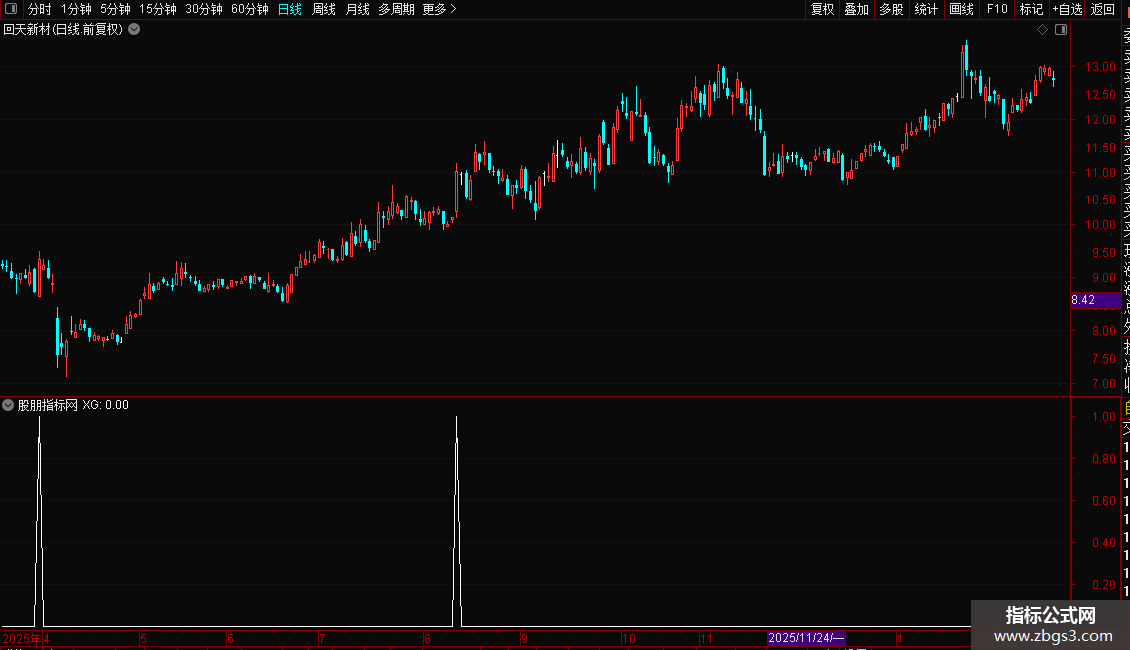Select the 周线 weekly period tab
The image size is (1130, 650).
tap(324, 9)
